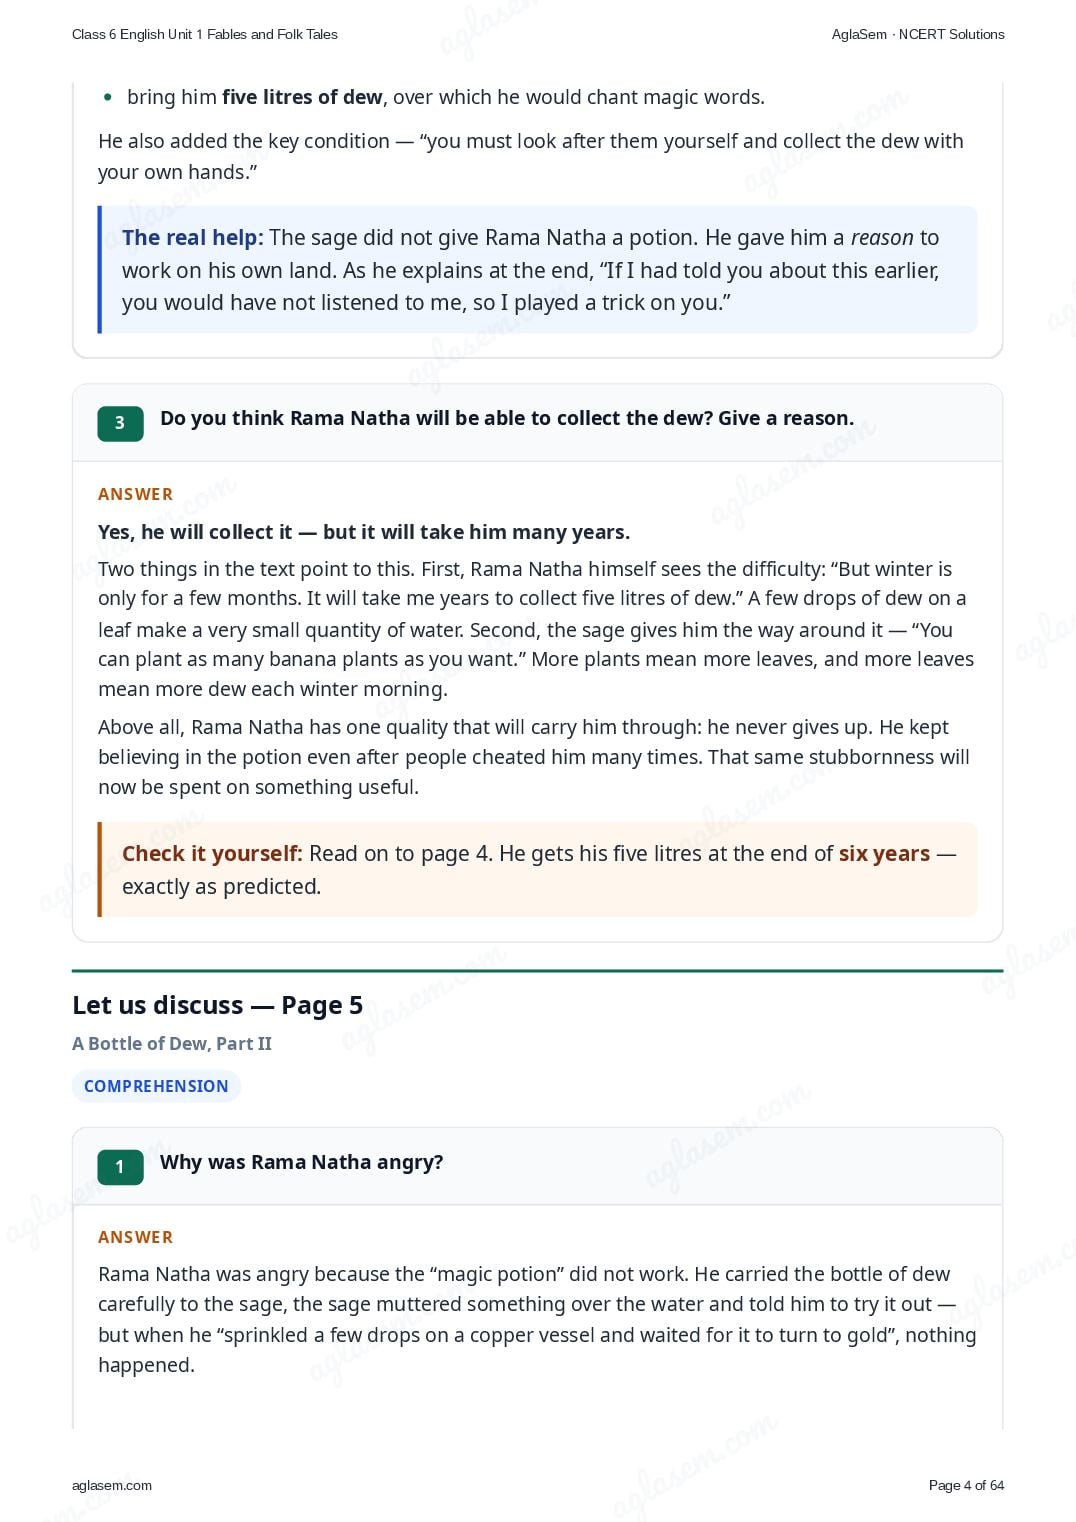Click the 'six years' highlighted text
This screenshot has width=1076, height=1522.
[884, 853]
